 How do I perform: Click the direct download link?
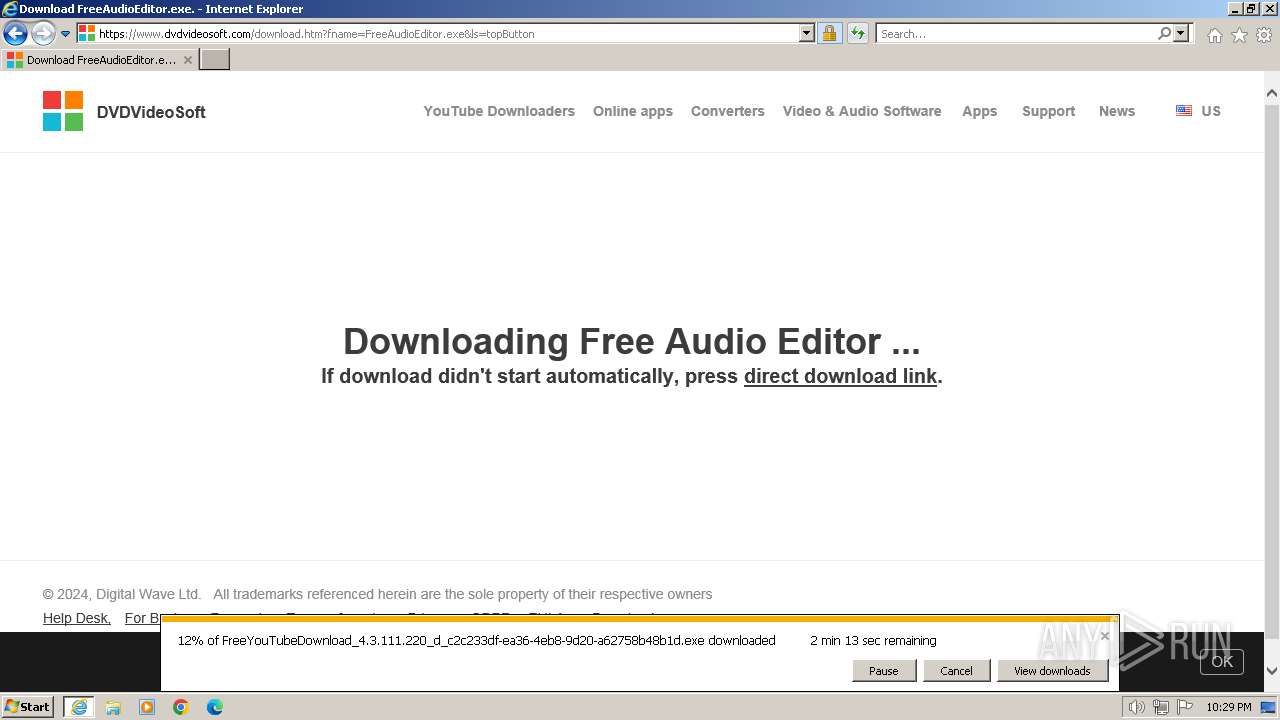(840, 376)
